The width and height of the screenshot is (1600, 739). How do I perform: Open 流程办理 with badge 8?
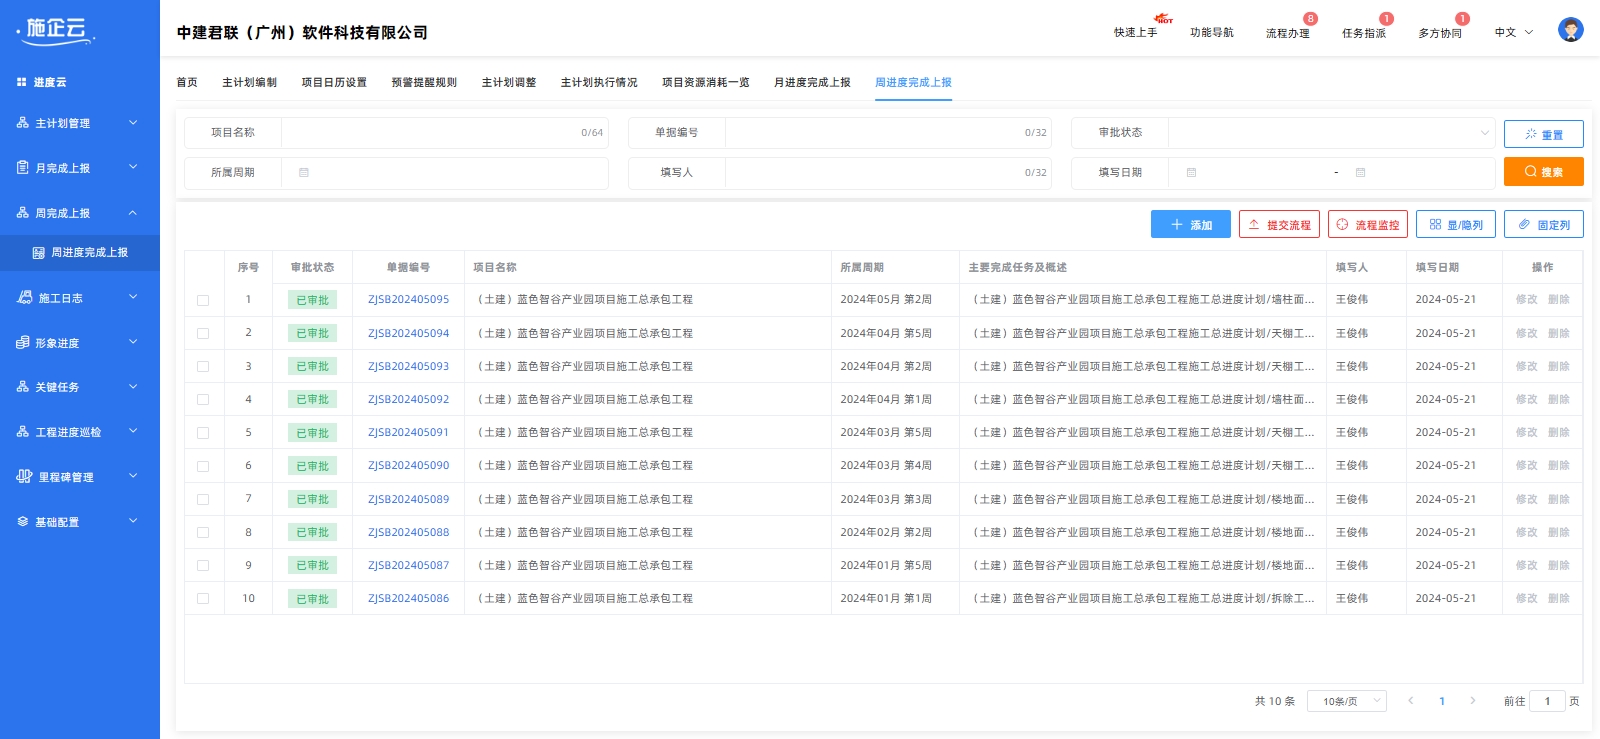[x=1288, y=32]
